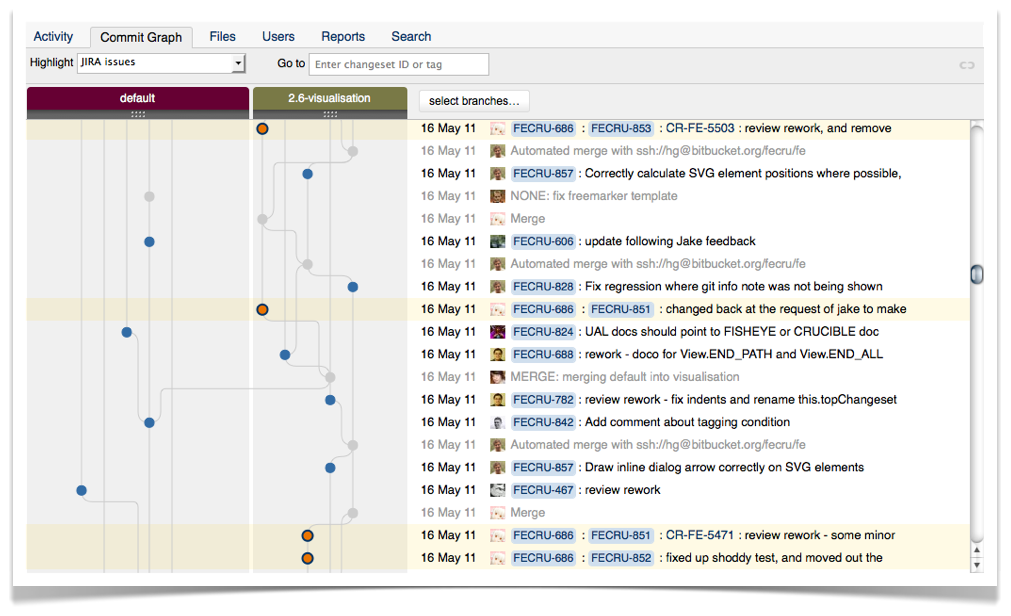Click author avatar on FECRU-842 commit row
This screenshot has width=1011, height=616.
tap(497, 422)
